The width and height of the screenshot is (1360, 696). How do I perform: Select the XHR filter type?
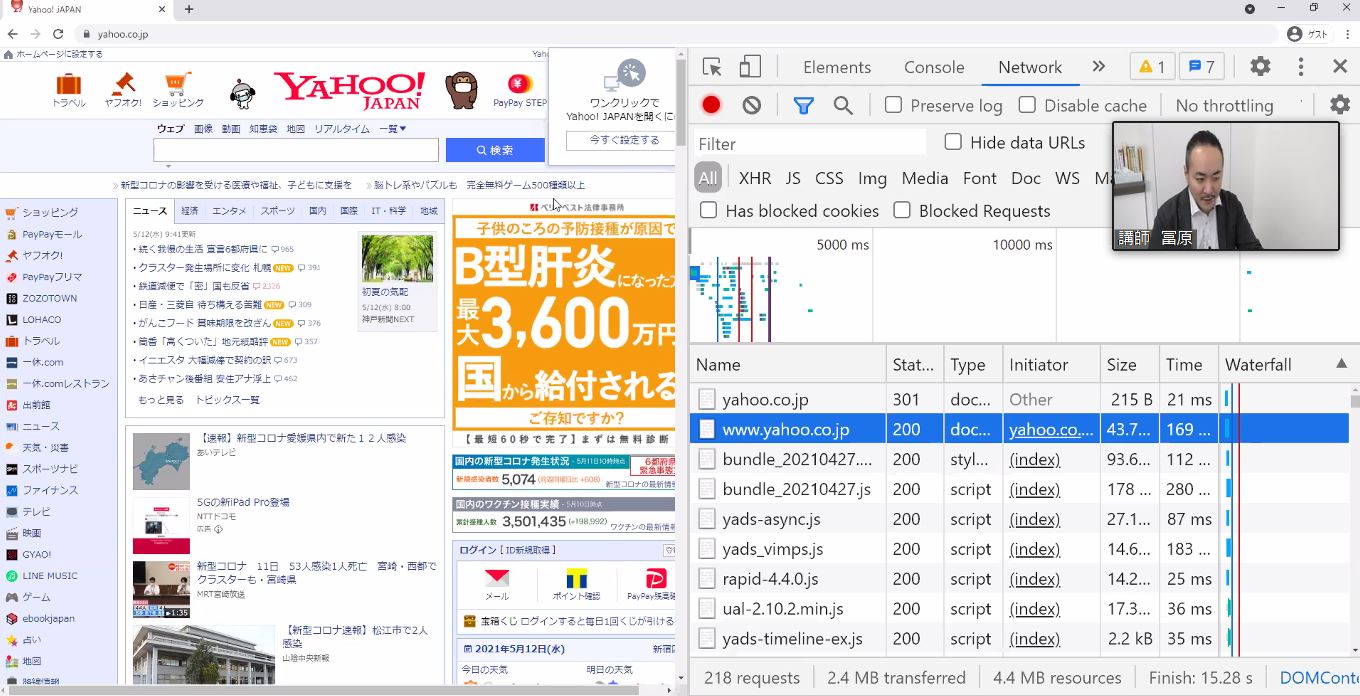(755, 178)
